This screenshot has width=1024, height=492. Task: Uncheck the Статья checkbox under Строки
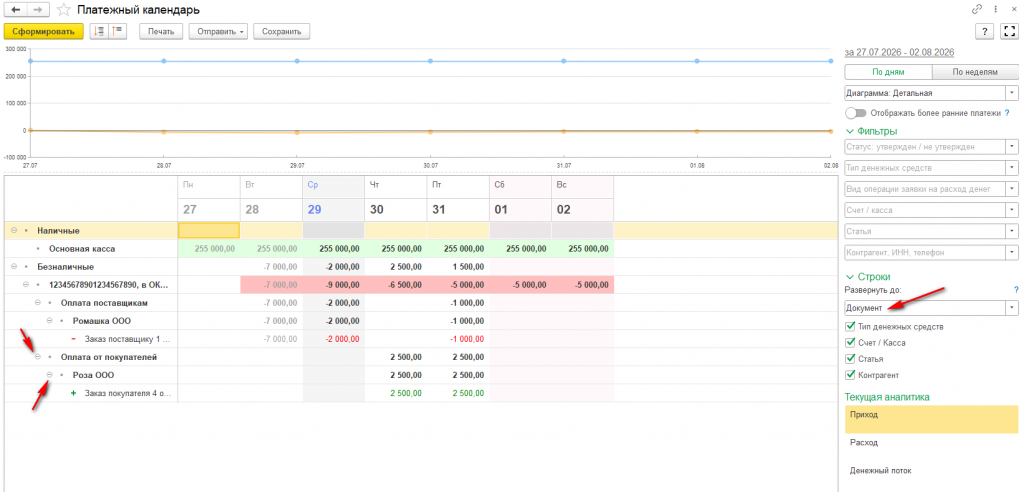point(850,359)
